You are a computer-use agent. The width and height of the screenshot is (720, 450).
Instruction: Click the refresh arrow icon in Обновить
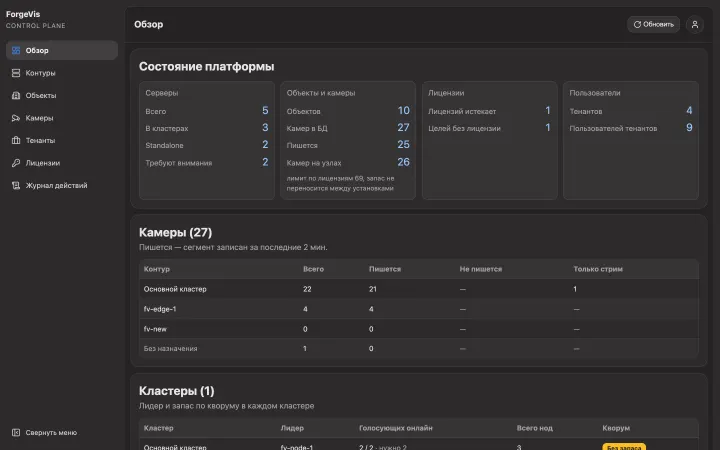[637, 24]
